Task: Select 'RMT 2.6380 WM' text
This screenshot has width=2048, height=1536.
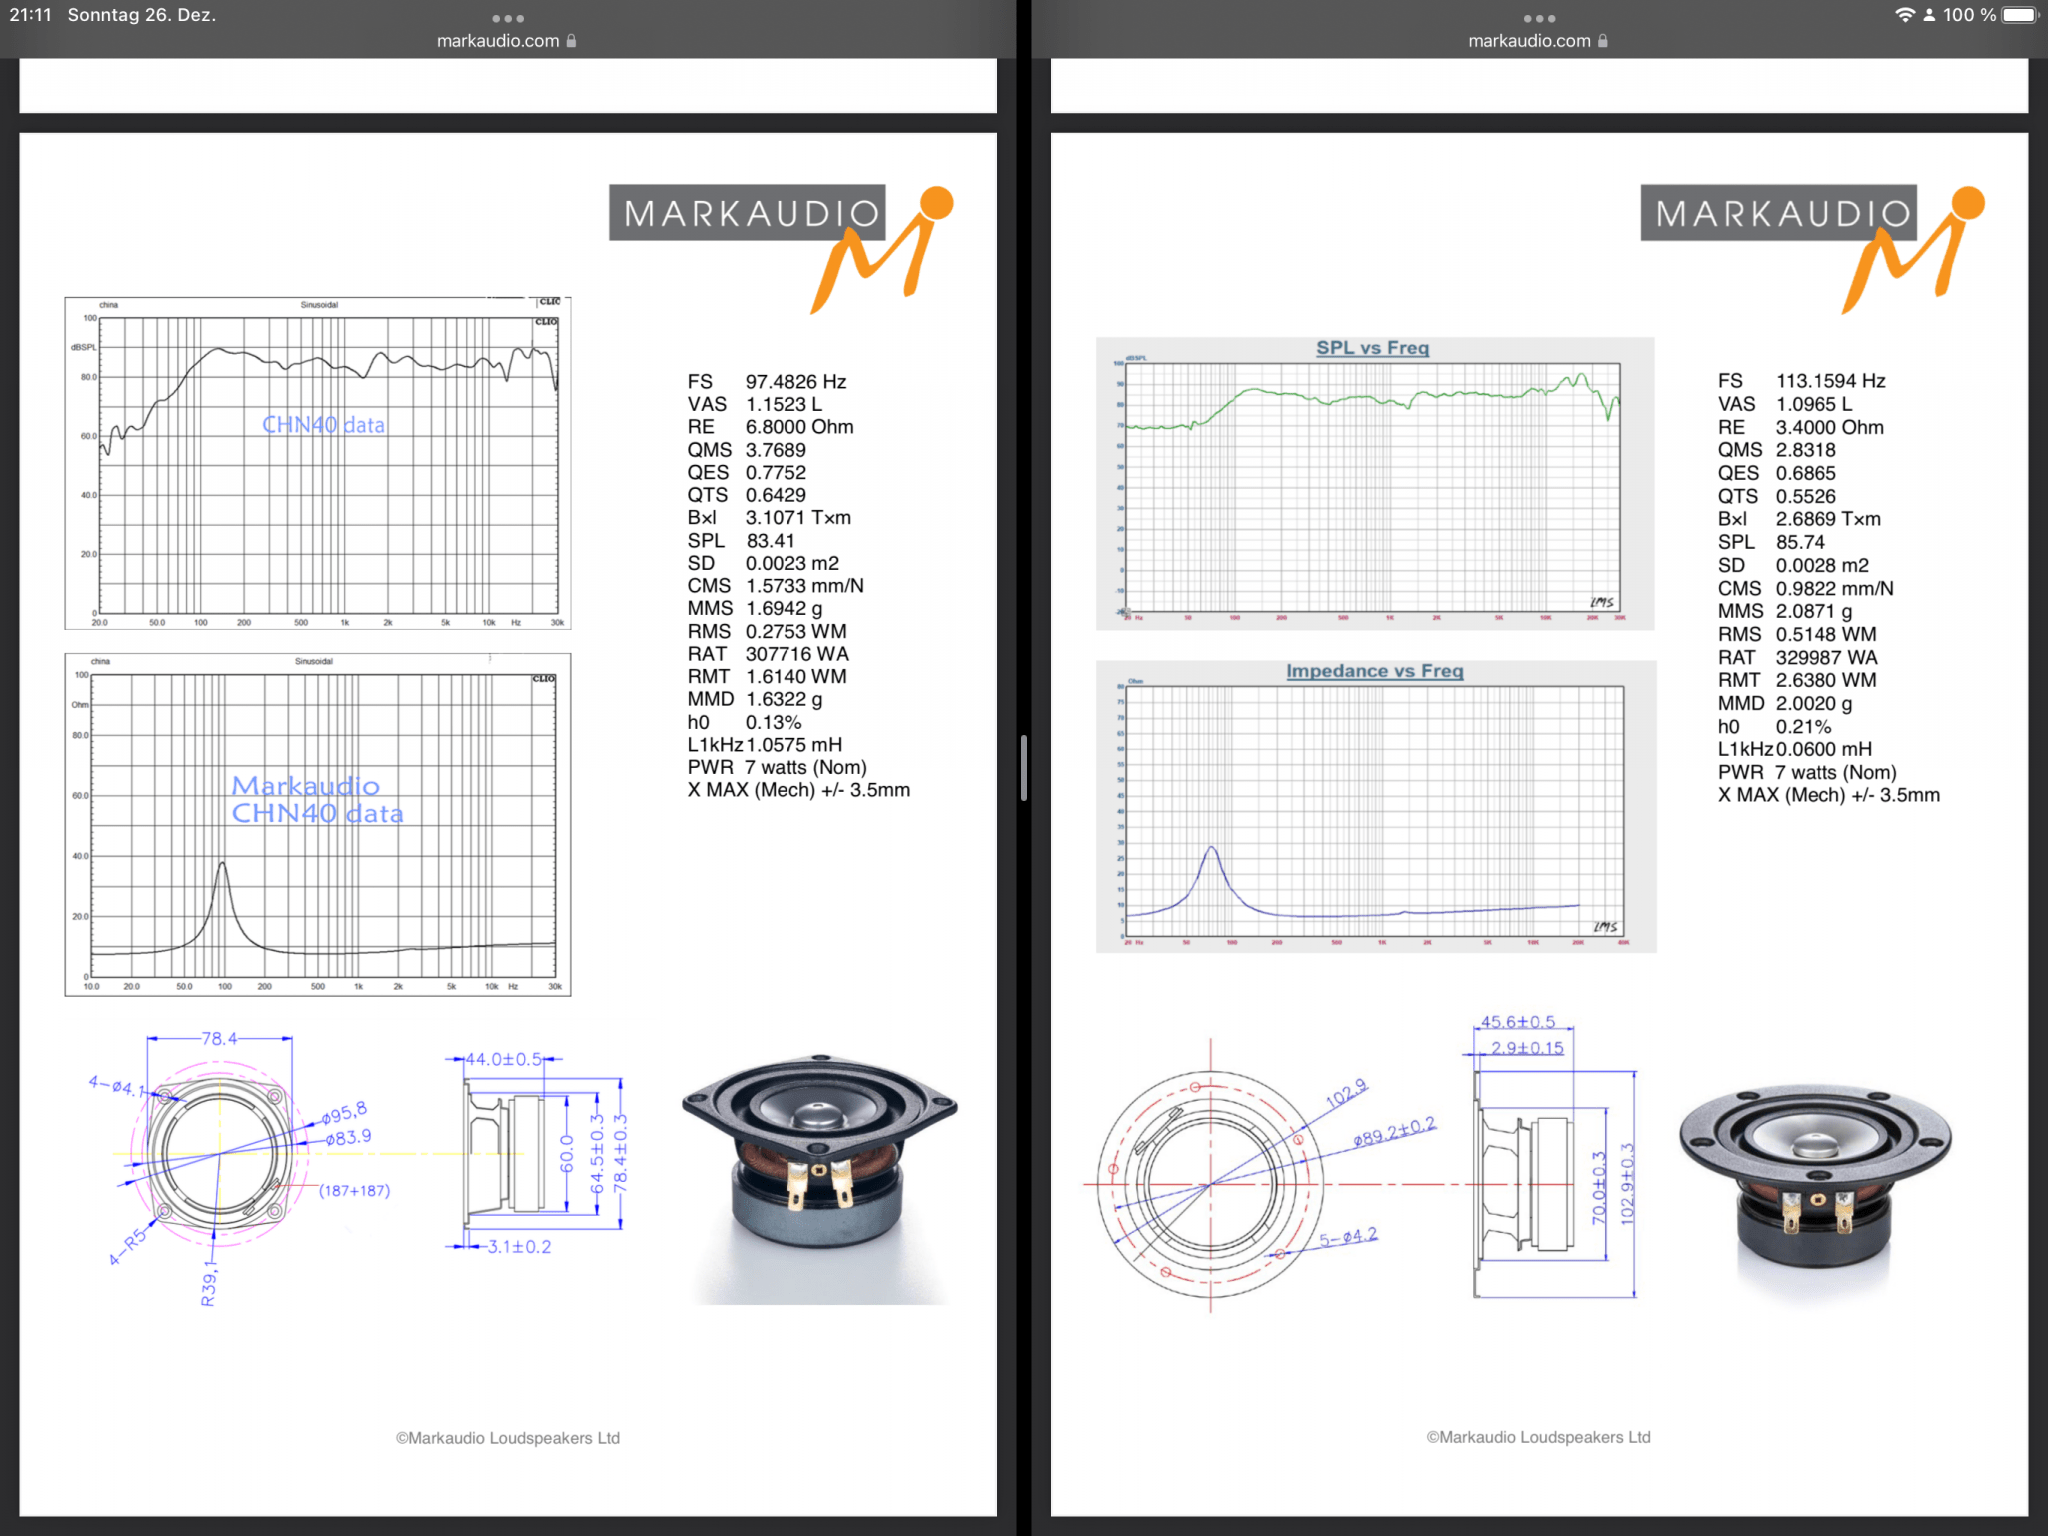Action: tap(1797, 680)
